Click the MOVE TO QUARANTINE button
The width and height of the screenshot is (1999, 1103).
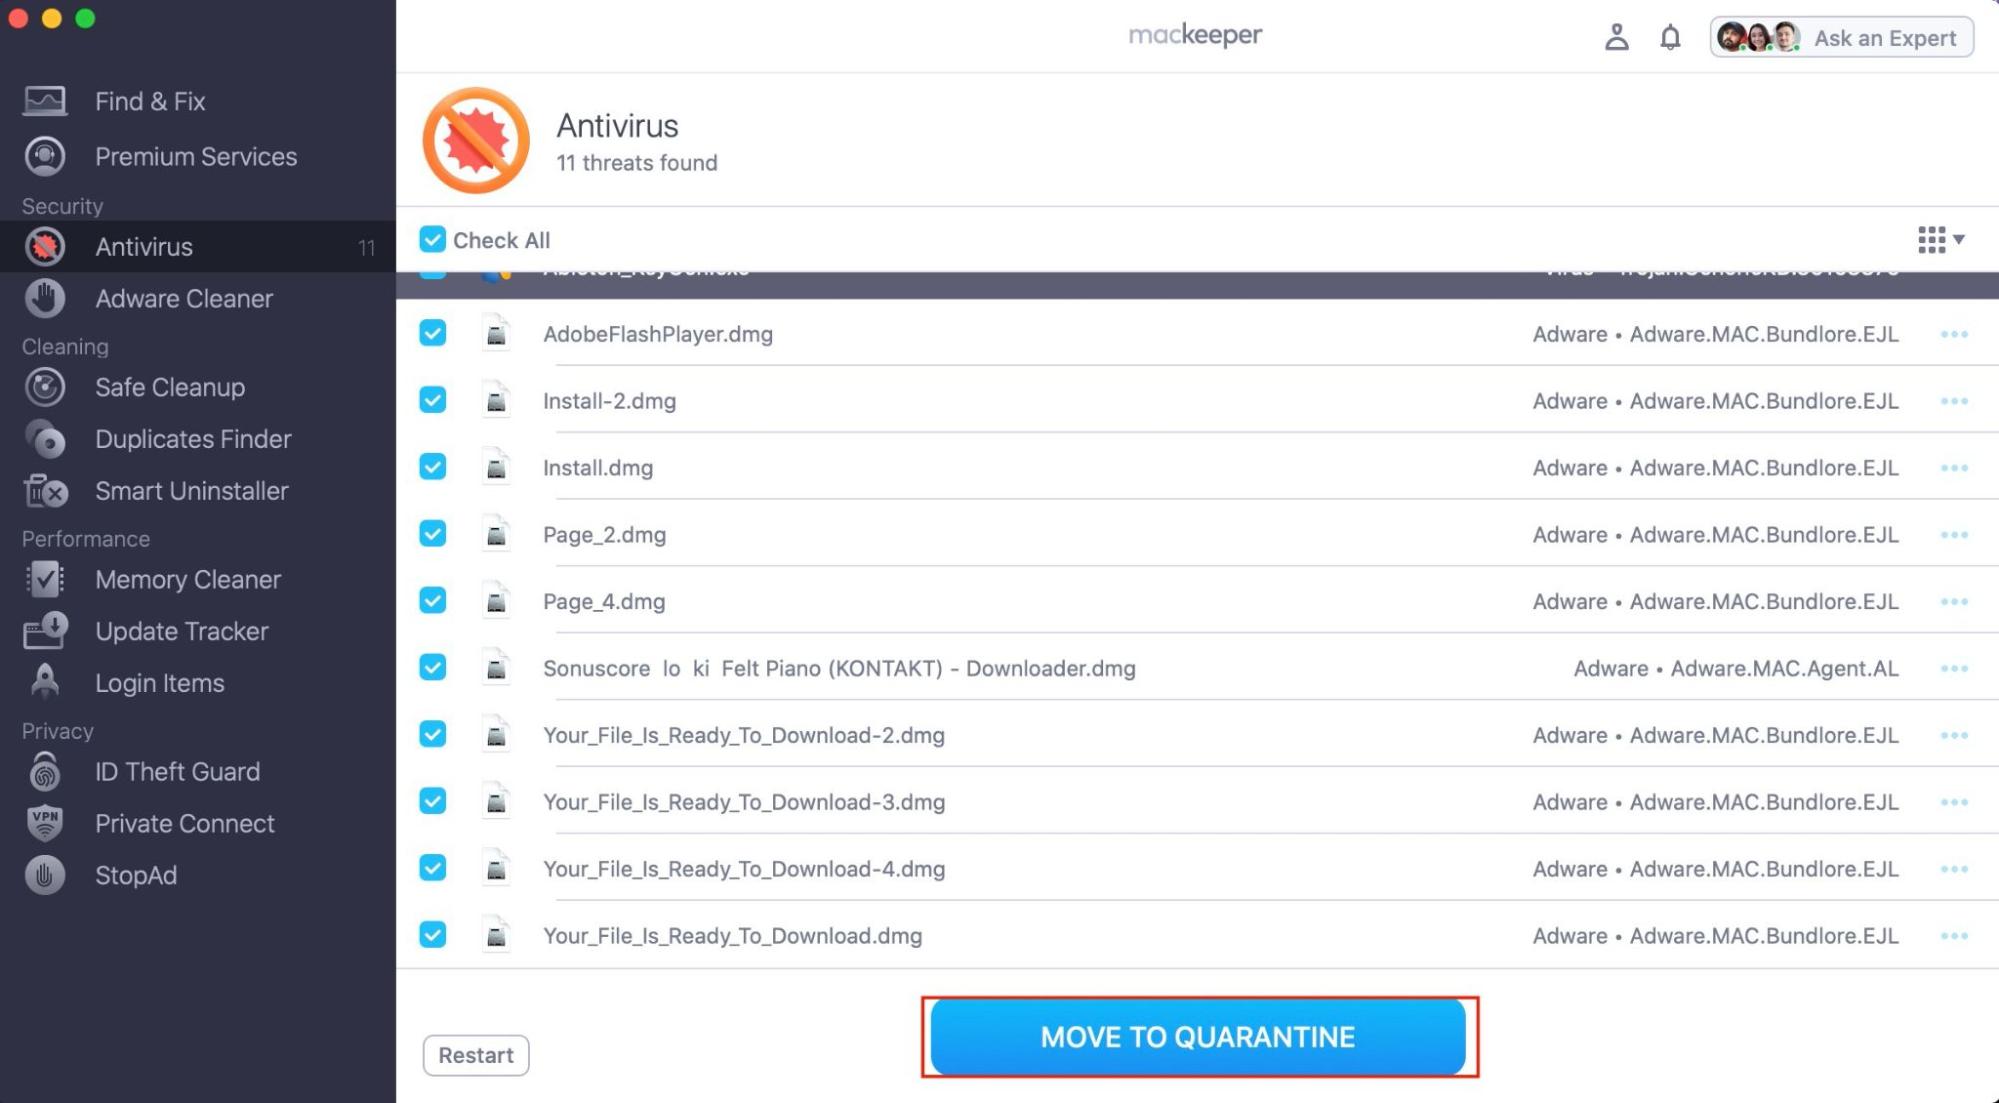click(x=1198, y=1037)
